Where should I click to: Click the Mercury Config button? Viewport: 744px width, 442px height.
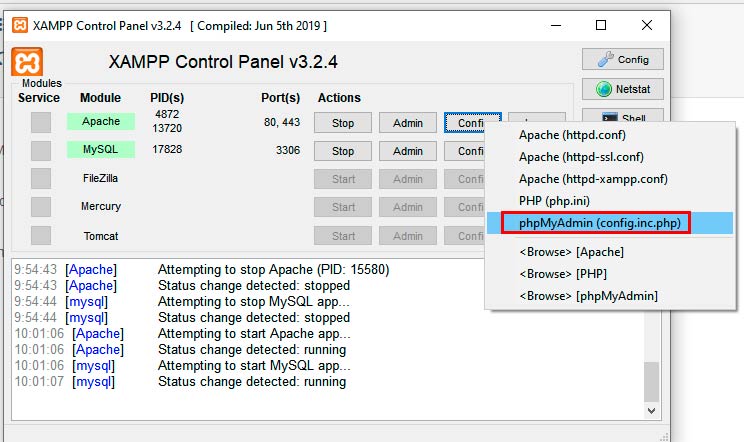pyautogui.click(x=465, y=207)
